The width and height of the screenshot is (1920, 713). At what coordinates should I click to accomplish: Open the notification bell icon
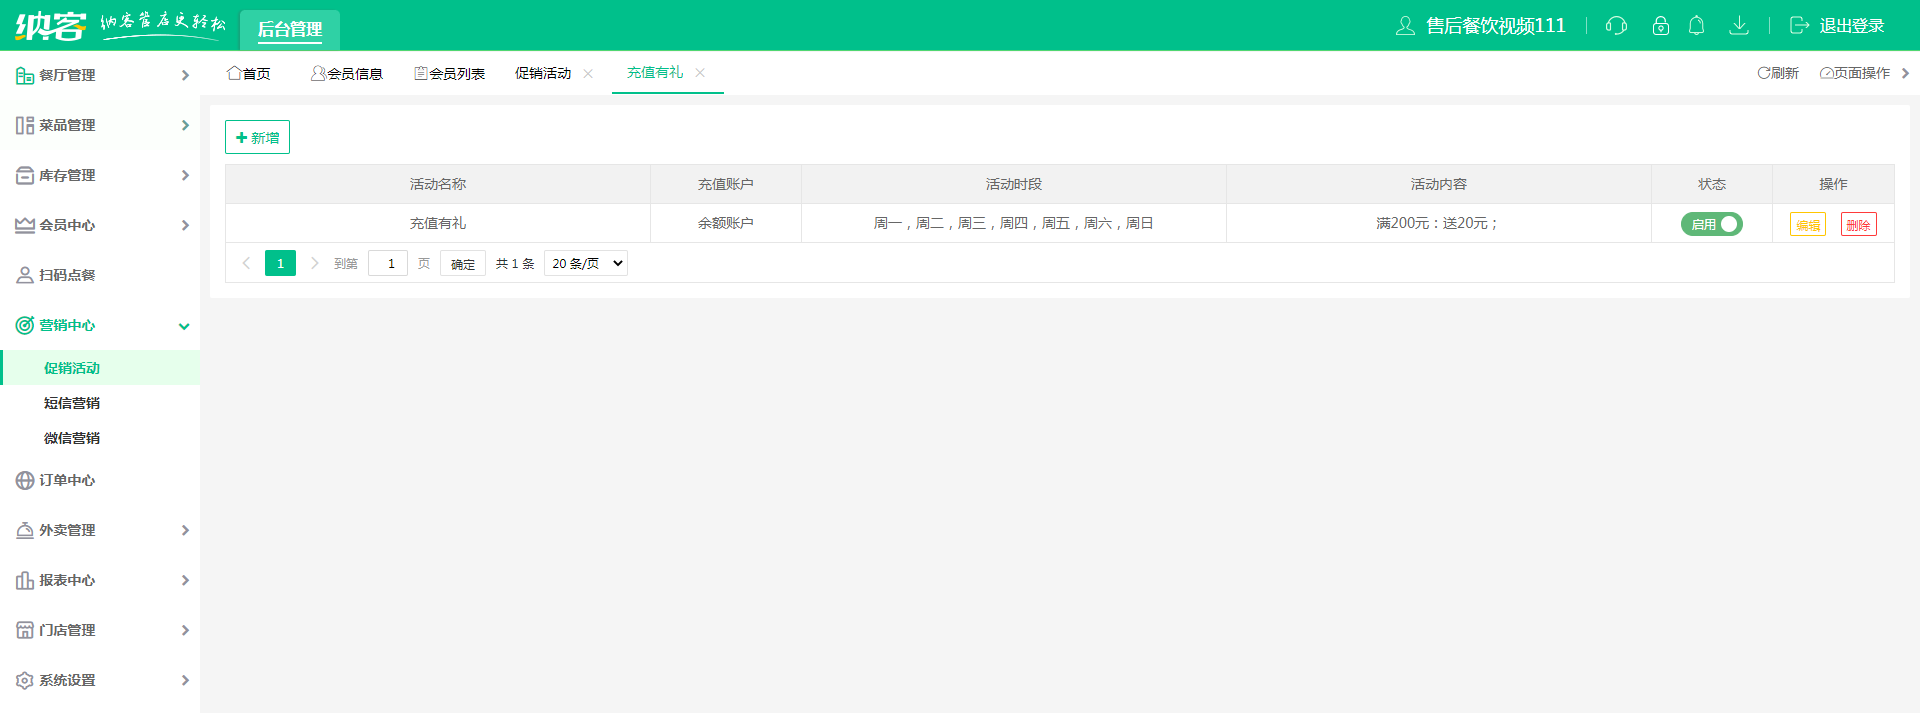(1696, 26)
